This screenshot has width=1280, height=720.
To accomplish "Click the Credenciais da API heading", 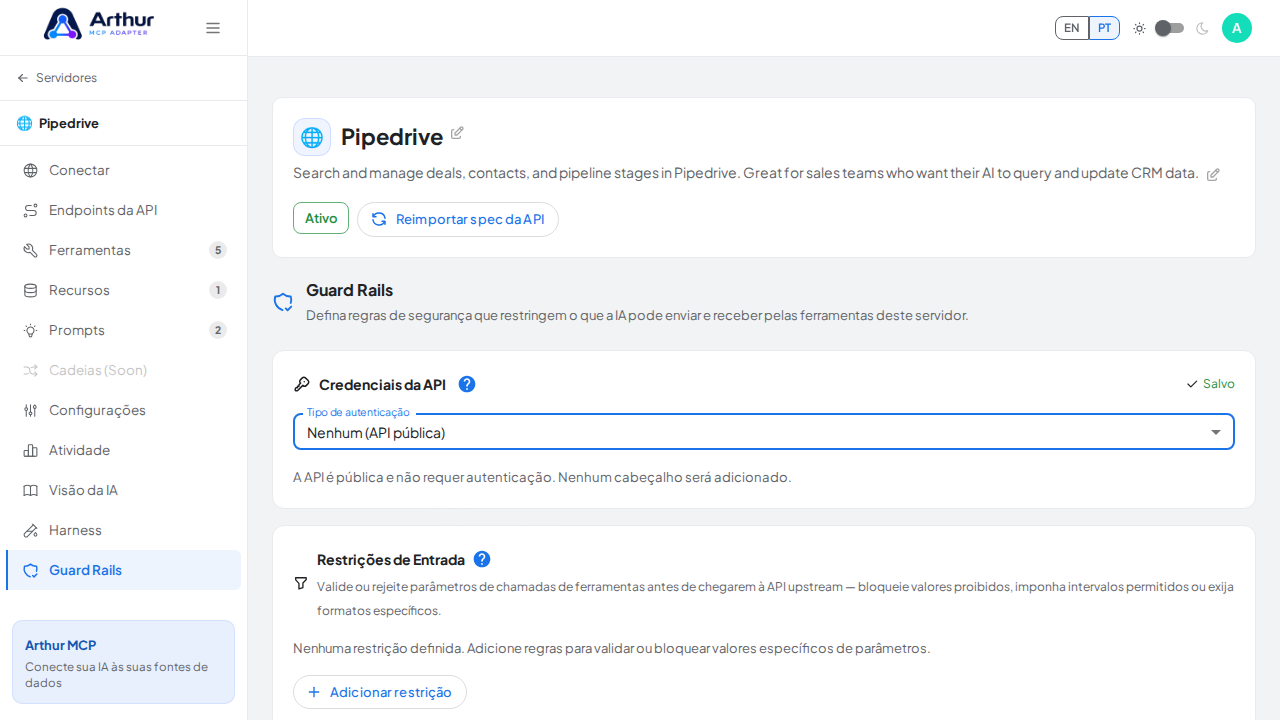I will coord(382,385).
